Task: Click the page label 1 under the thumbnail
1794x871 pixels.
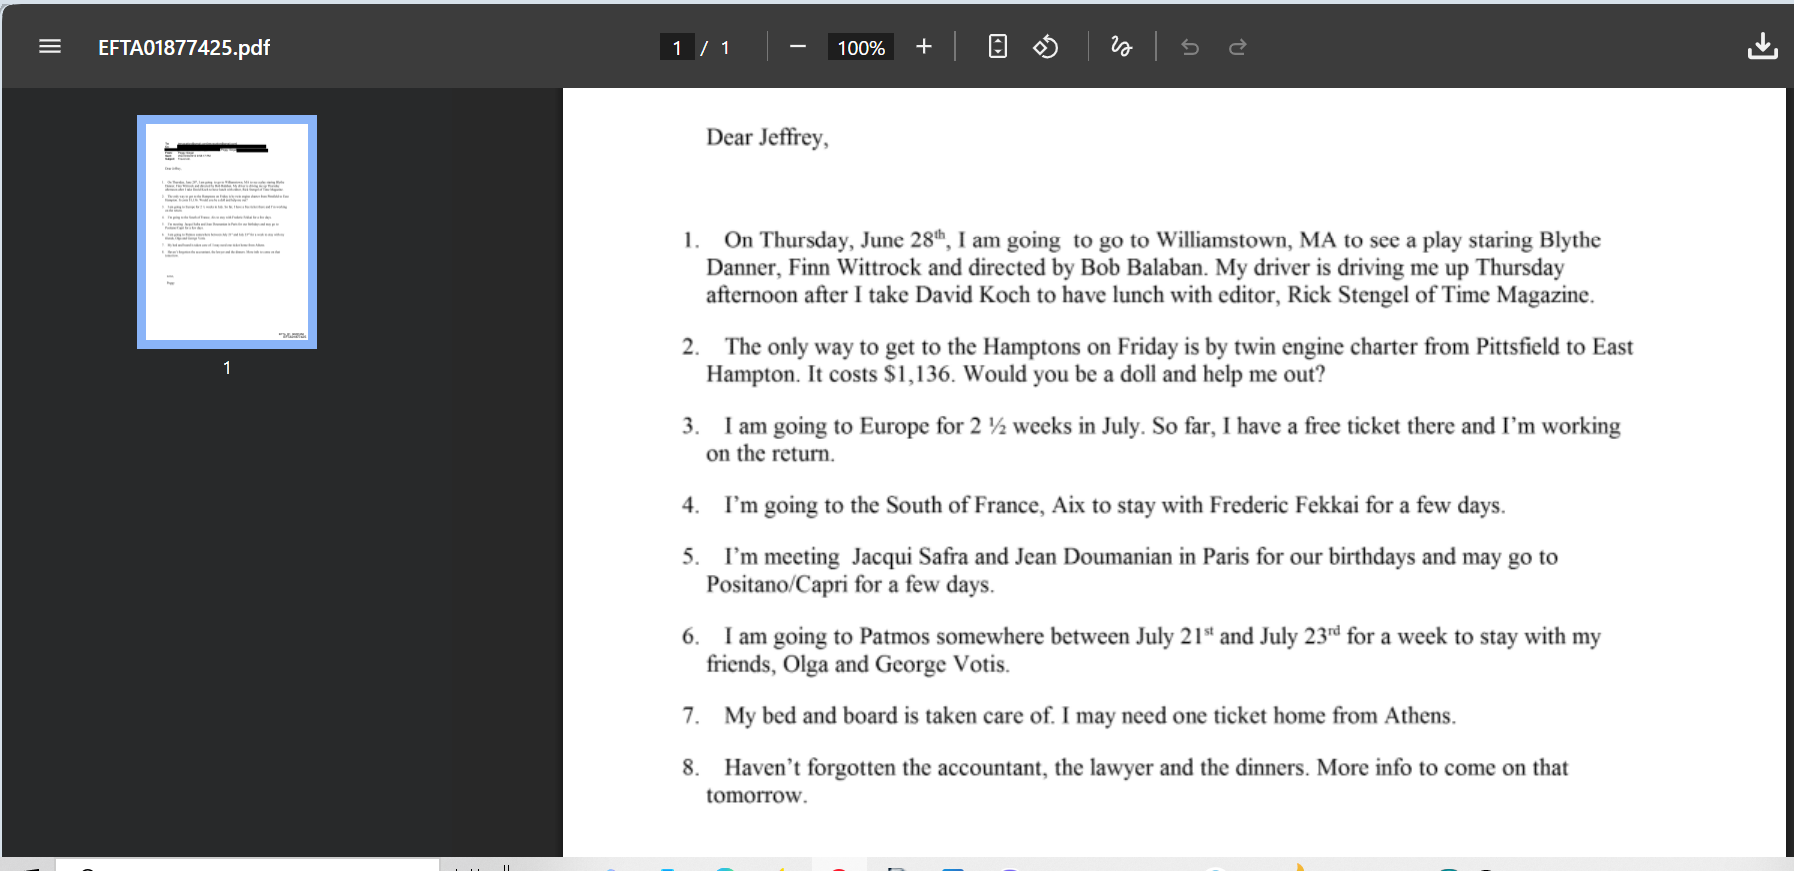Action: 227,368
